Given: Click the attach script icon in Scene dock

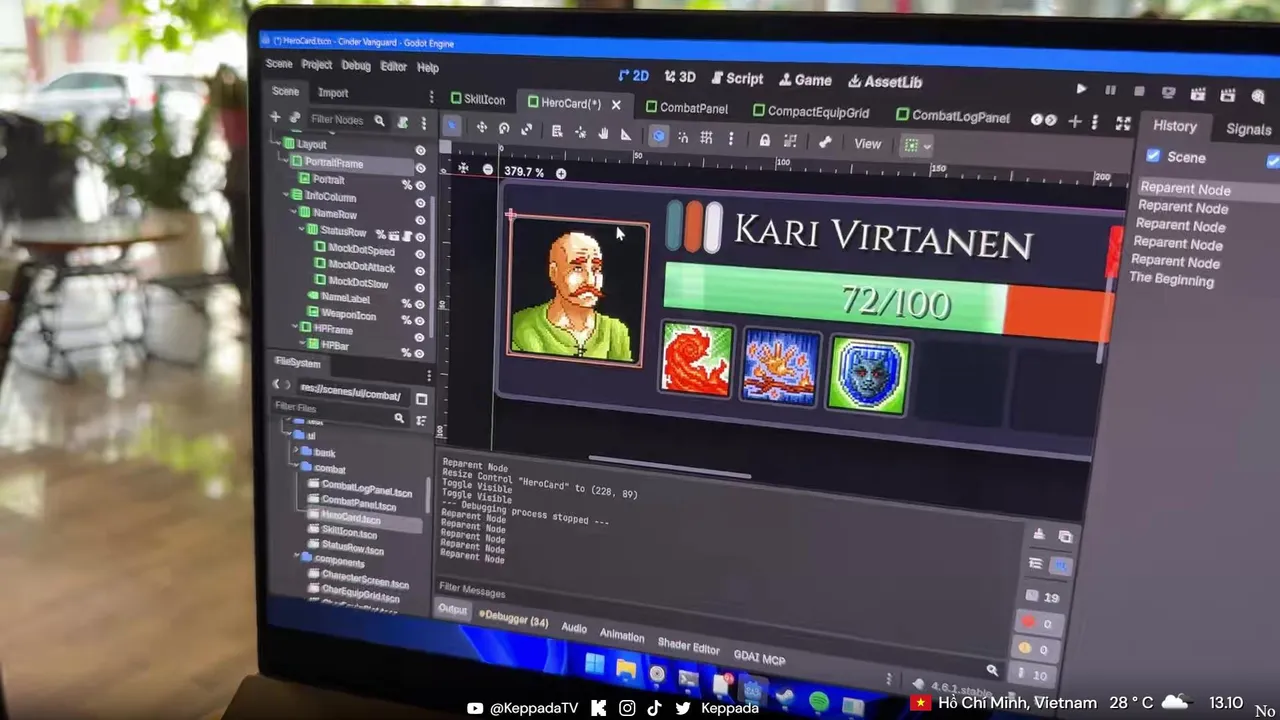Looking at the screenshot, I should point(403,122).
